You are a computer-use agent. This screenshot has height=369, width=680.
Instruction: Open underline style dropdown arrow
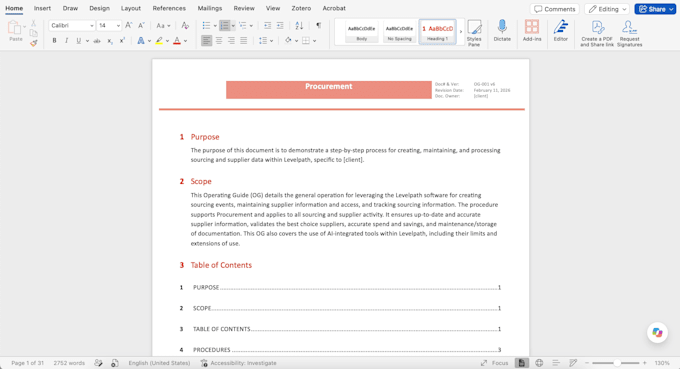[x=87, y=41]
